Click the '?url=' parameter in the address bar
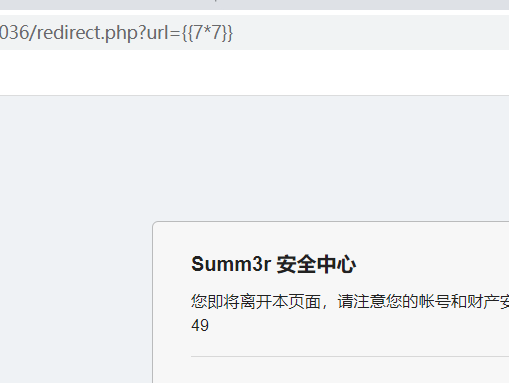 click(x=159, y=33)
